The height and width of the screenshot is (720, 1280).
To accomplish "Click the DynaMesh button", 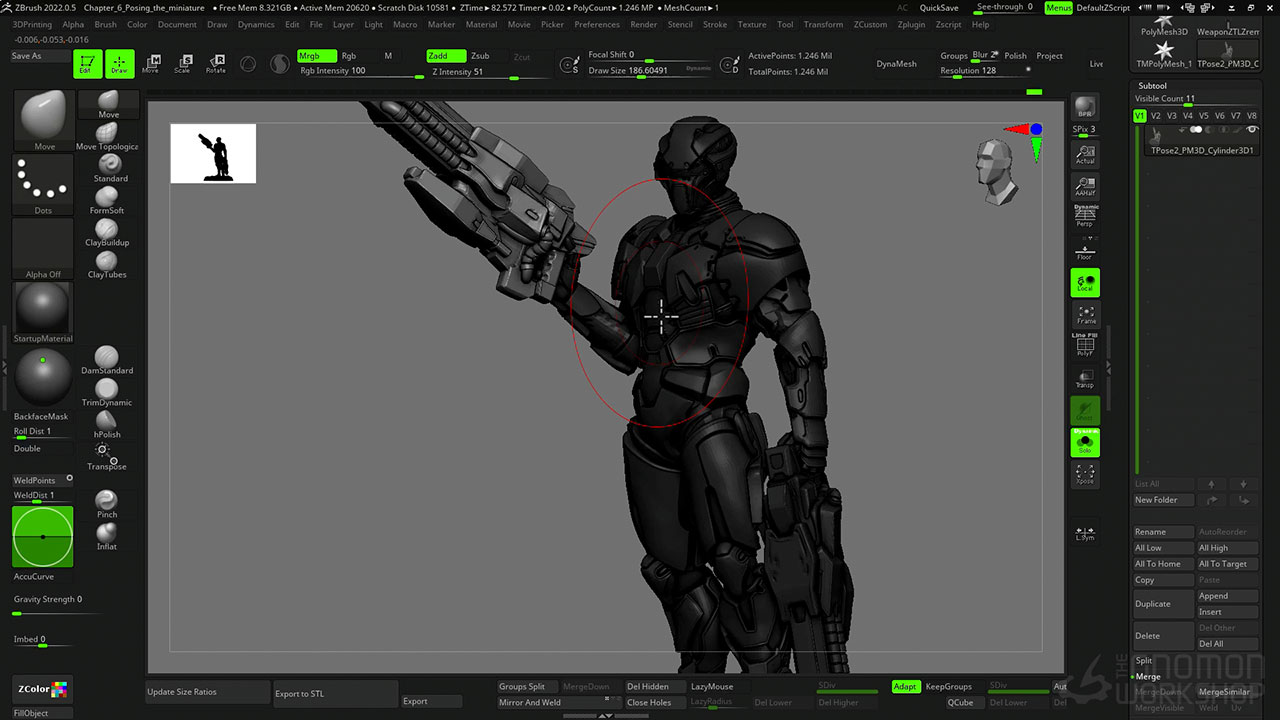I will (896, 63).
